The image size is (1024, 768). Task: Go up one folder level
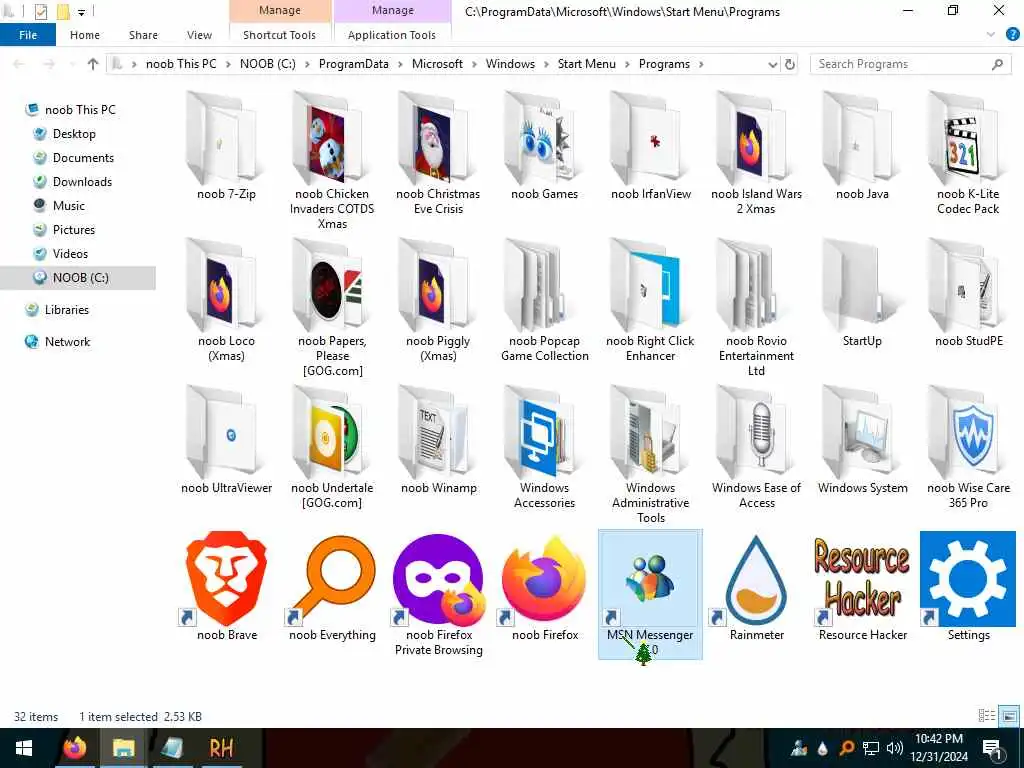click(x=93, y=64)
